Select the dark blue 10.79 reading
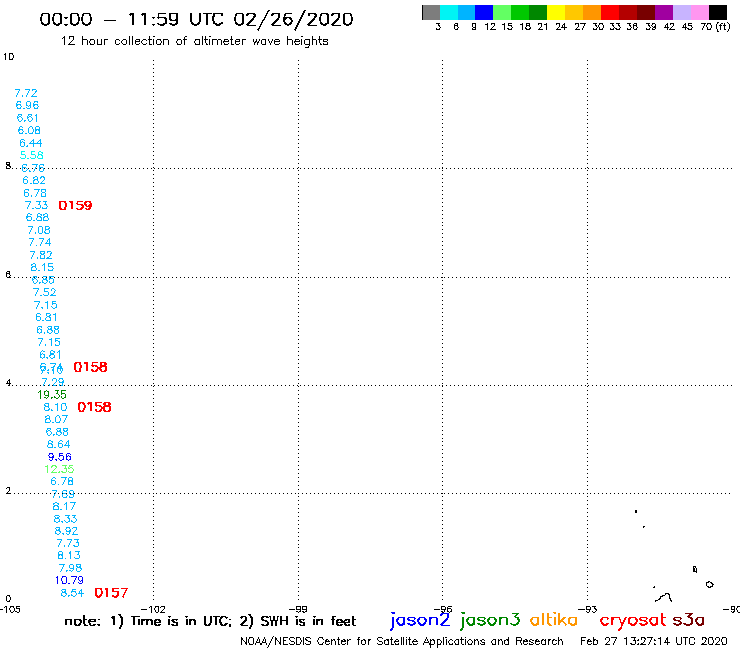 pyautogui.click(x=69, y=580)
